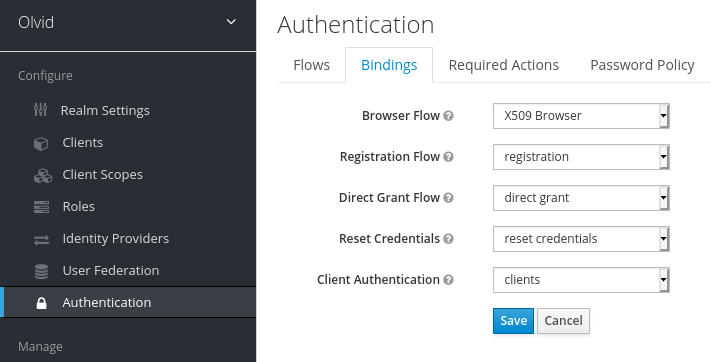Switch to the Flows tab
This screenshot has width=711, height=362.
point(312,65)
